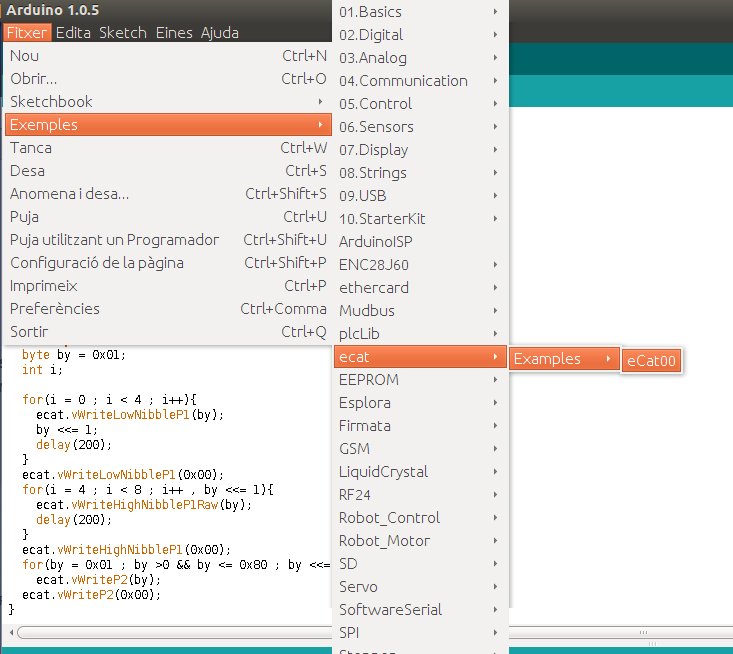Expand 05.Control examples
Image resolution: width=733 pixels, height=654 pixels.
pyautogui.click(x=420, y=103)
